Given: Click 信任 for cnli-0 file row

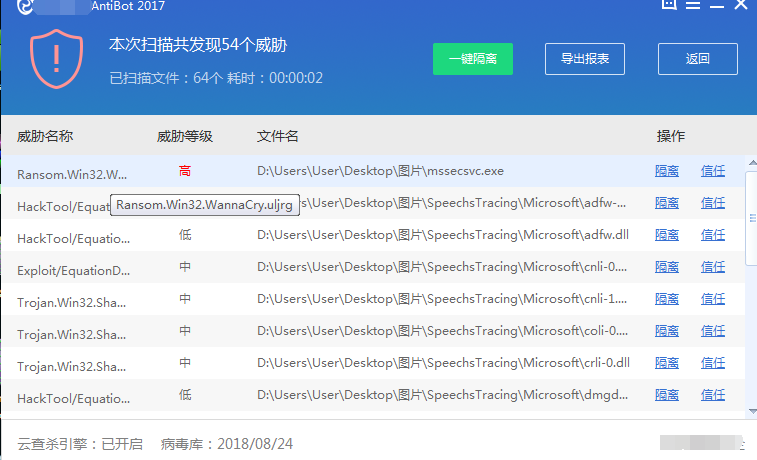Looking at the screenshot, I should 713,267.
